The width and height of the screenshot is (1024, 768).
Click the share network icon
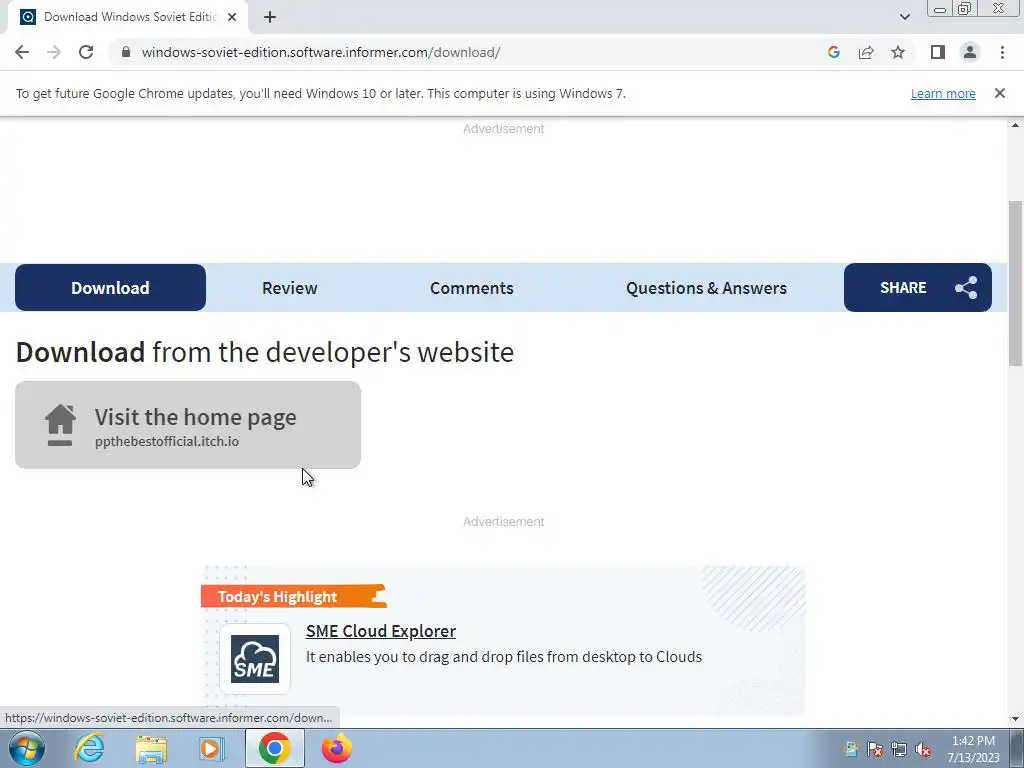click(x=966, y=287)
